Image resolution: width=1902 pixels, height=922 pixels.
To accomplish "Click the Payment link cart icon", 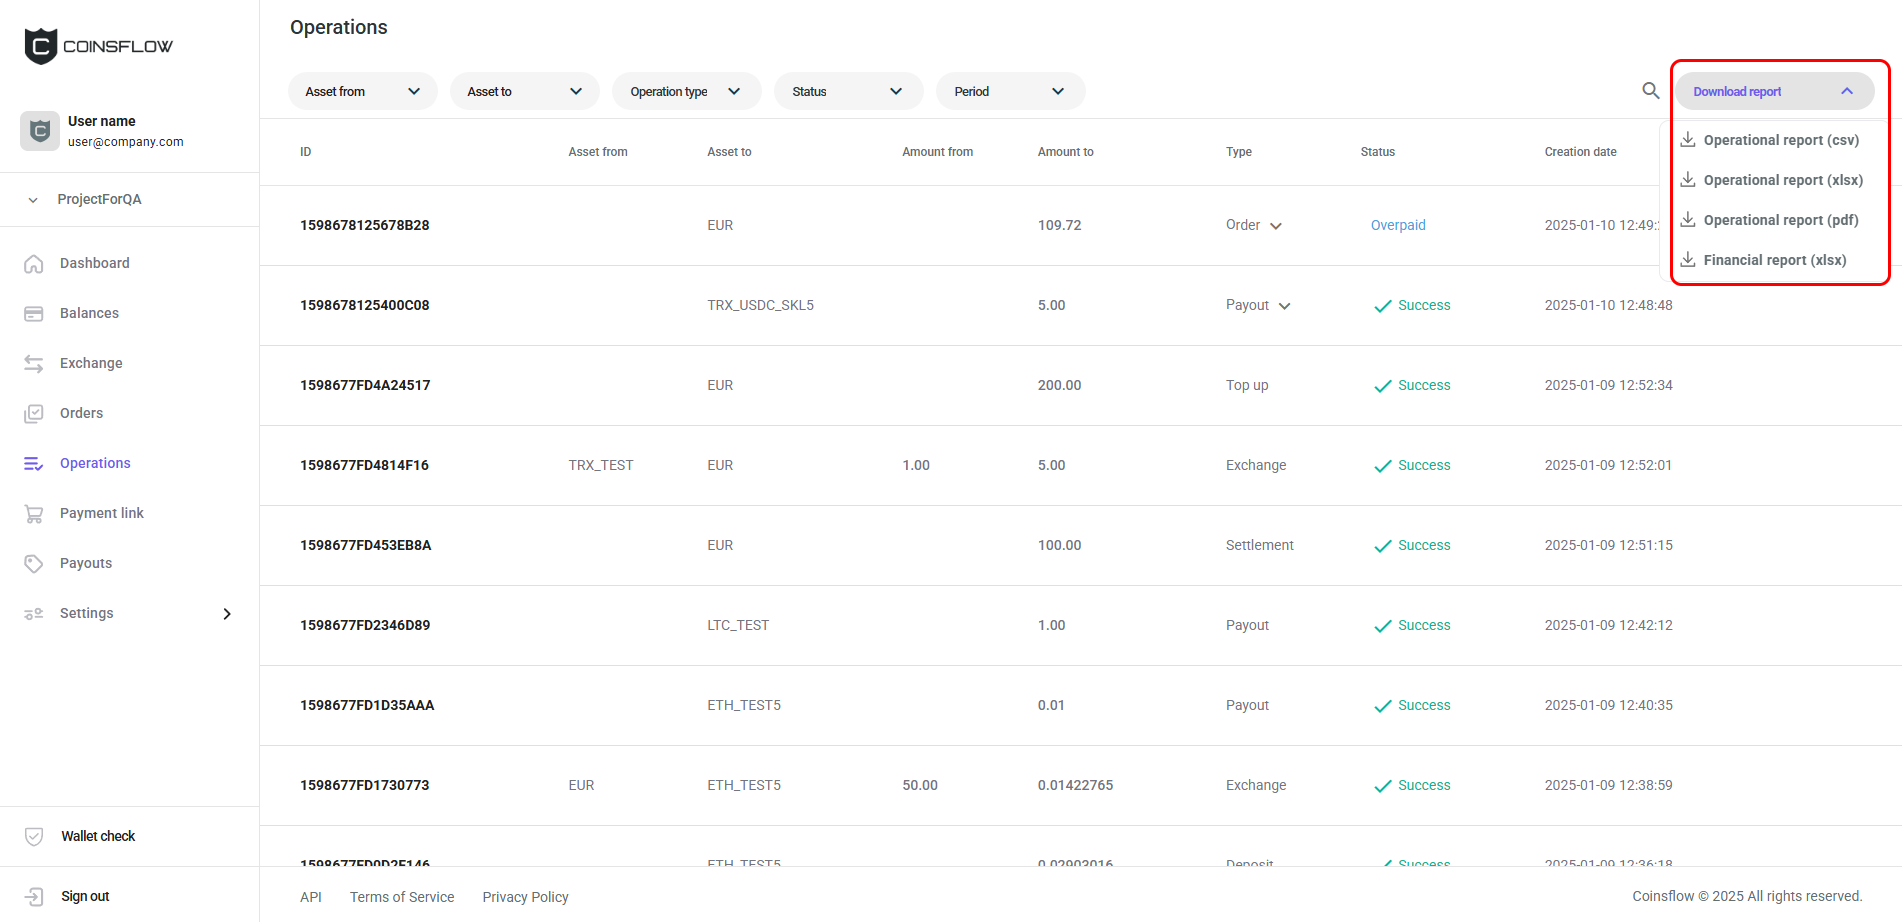I will 34,514.
